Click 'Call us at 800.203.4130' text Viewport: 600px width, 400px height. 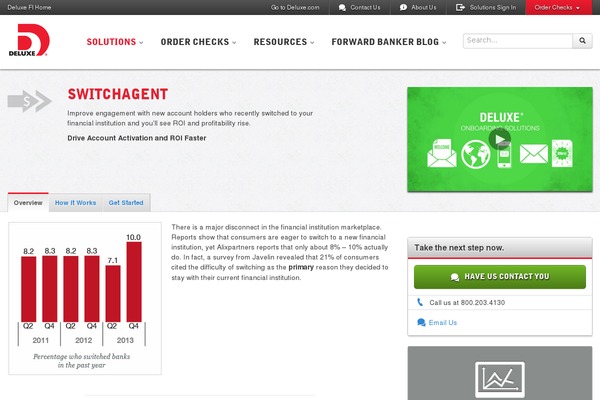point(467,302)
